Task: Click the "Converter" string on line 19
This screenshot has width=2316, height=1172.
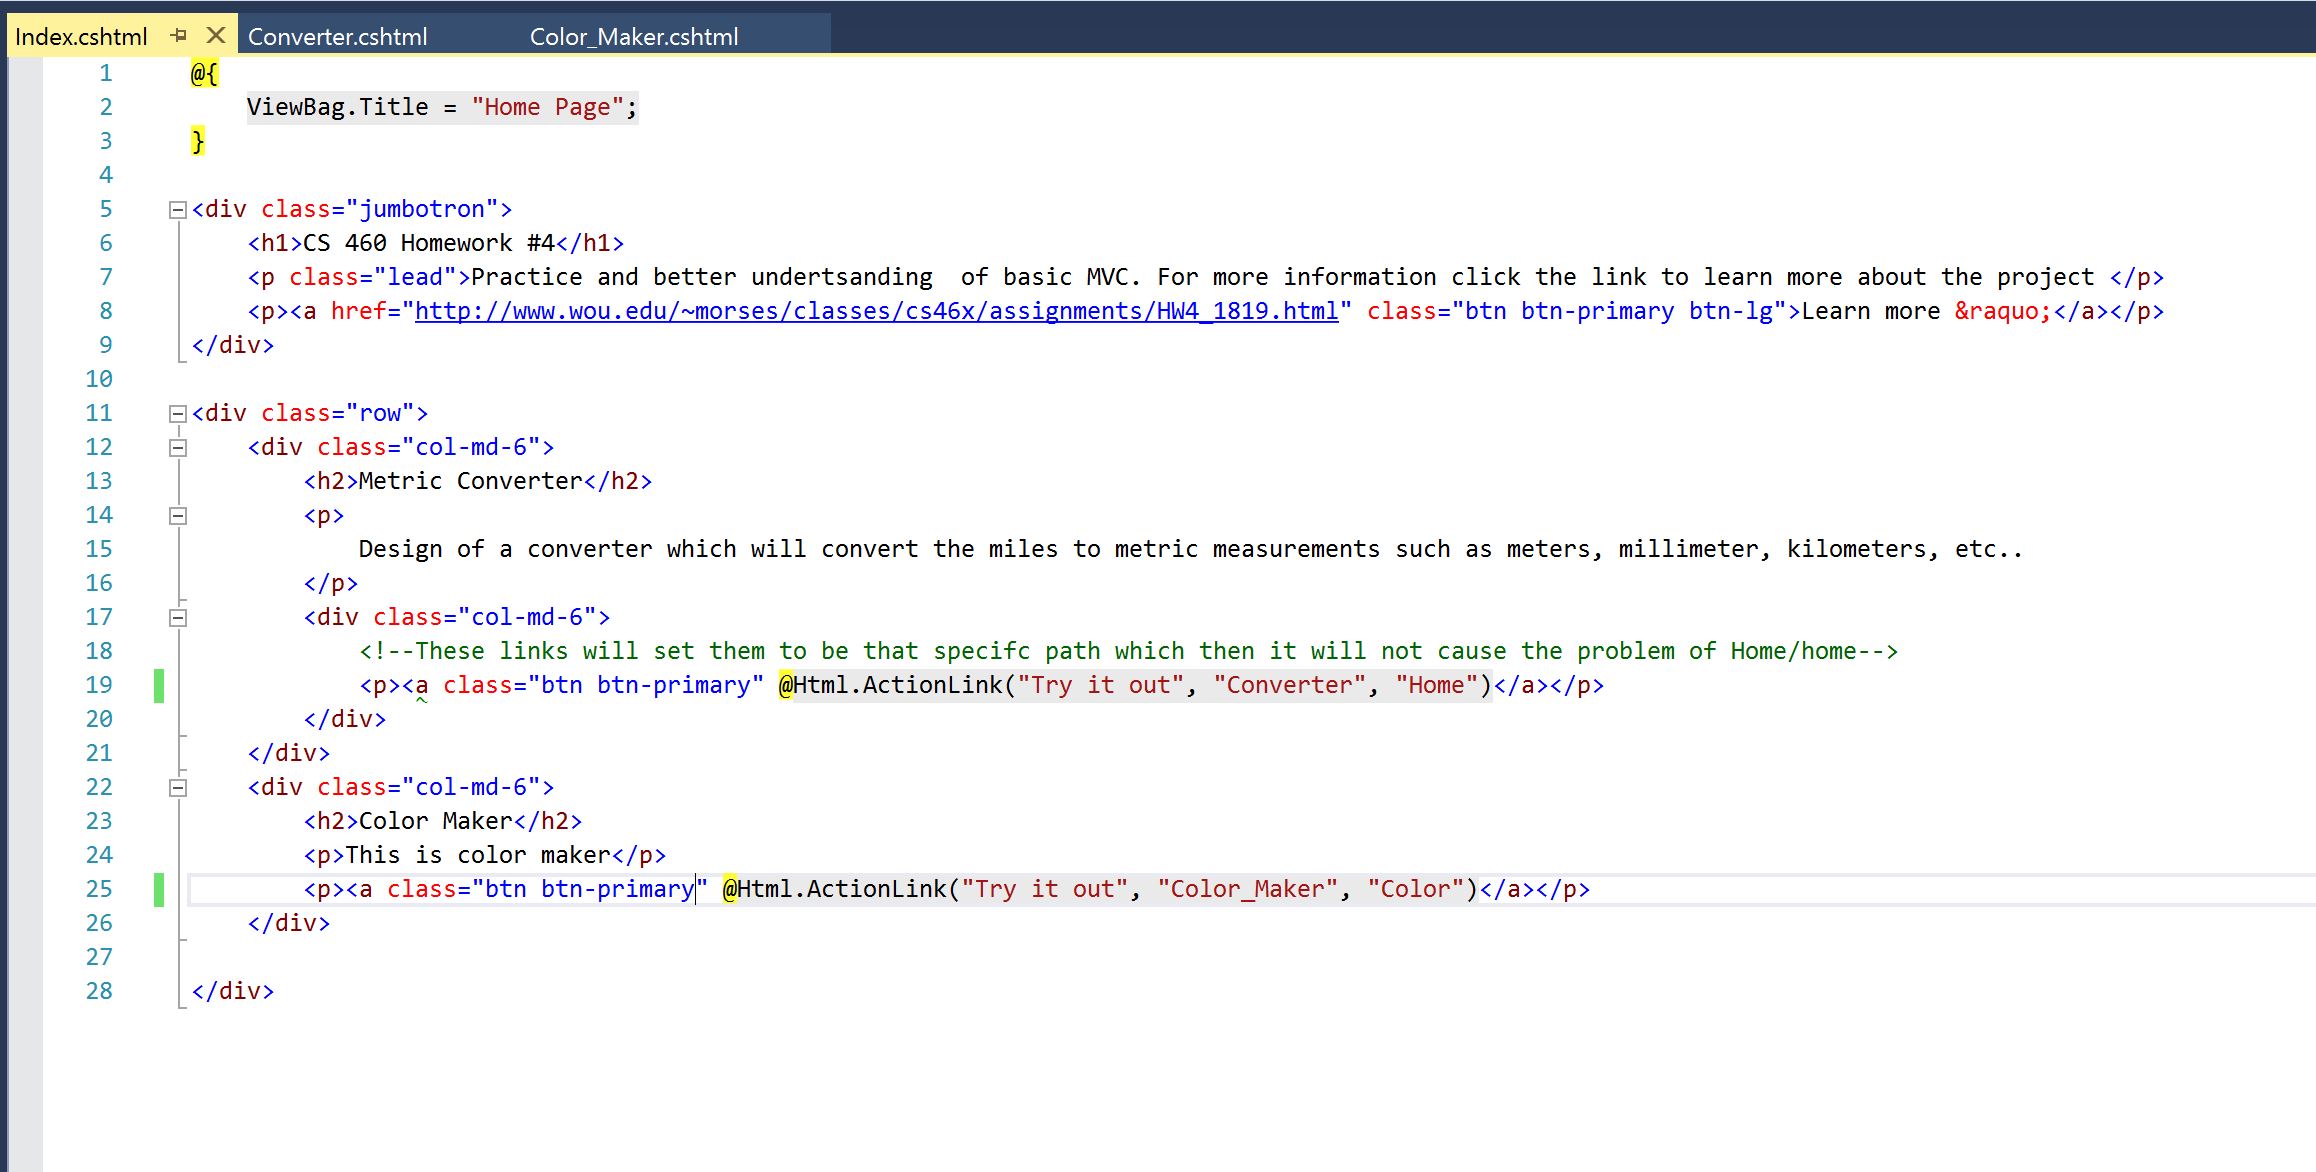Action: 1288,685
